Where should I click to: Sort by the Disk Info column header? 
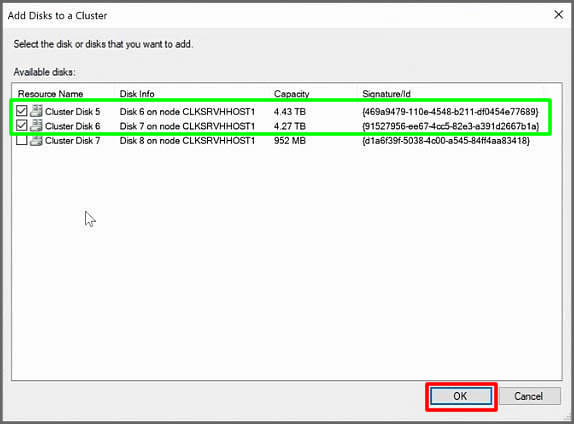[x=137, y=94]
